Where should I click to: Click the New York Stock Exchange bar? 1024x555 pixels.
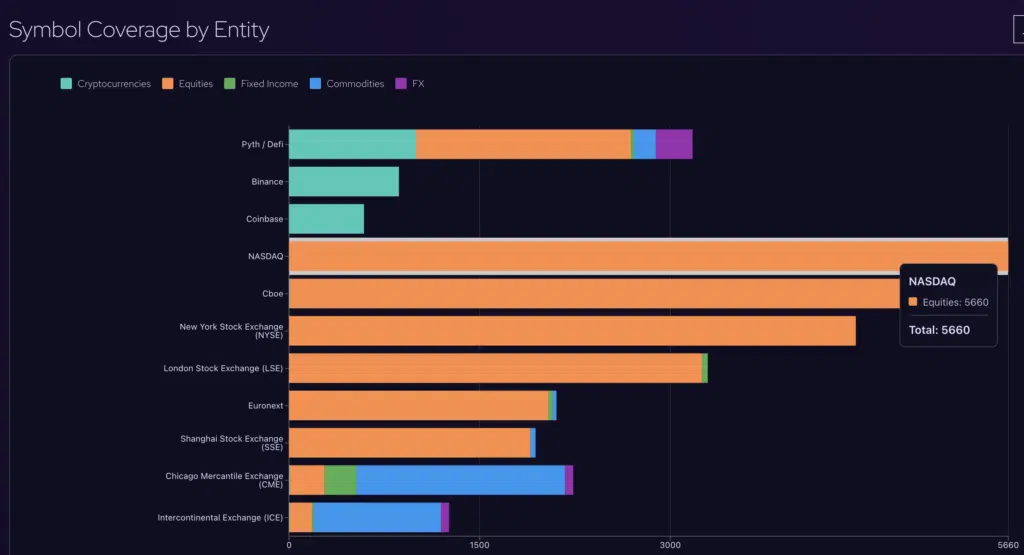click(572, 331)
